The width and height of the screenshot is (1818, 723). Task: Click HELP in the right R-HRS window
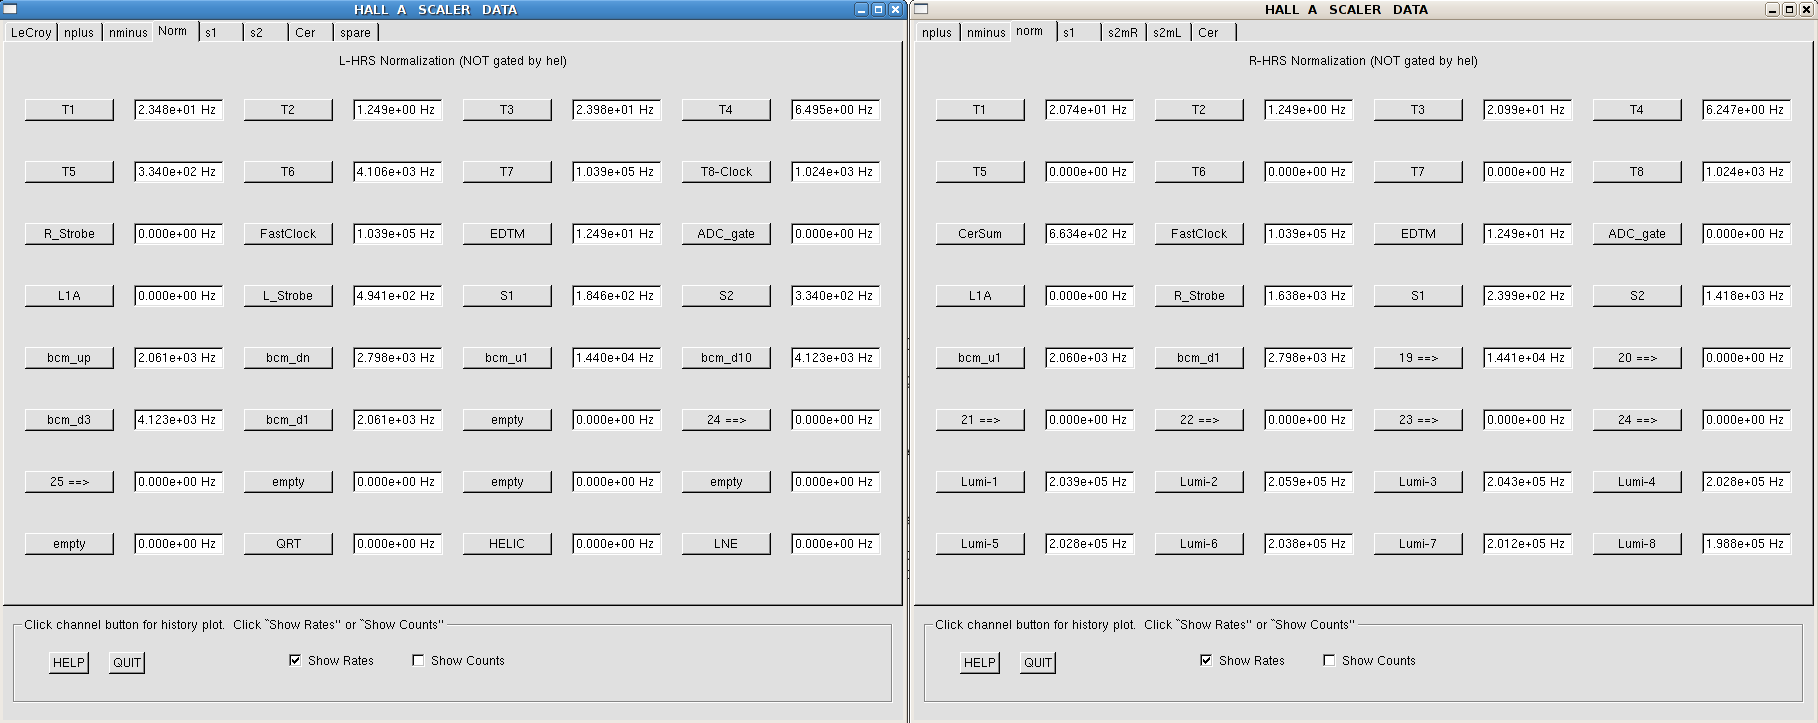(x=980, y=662)
